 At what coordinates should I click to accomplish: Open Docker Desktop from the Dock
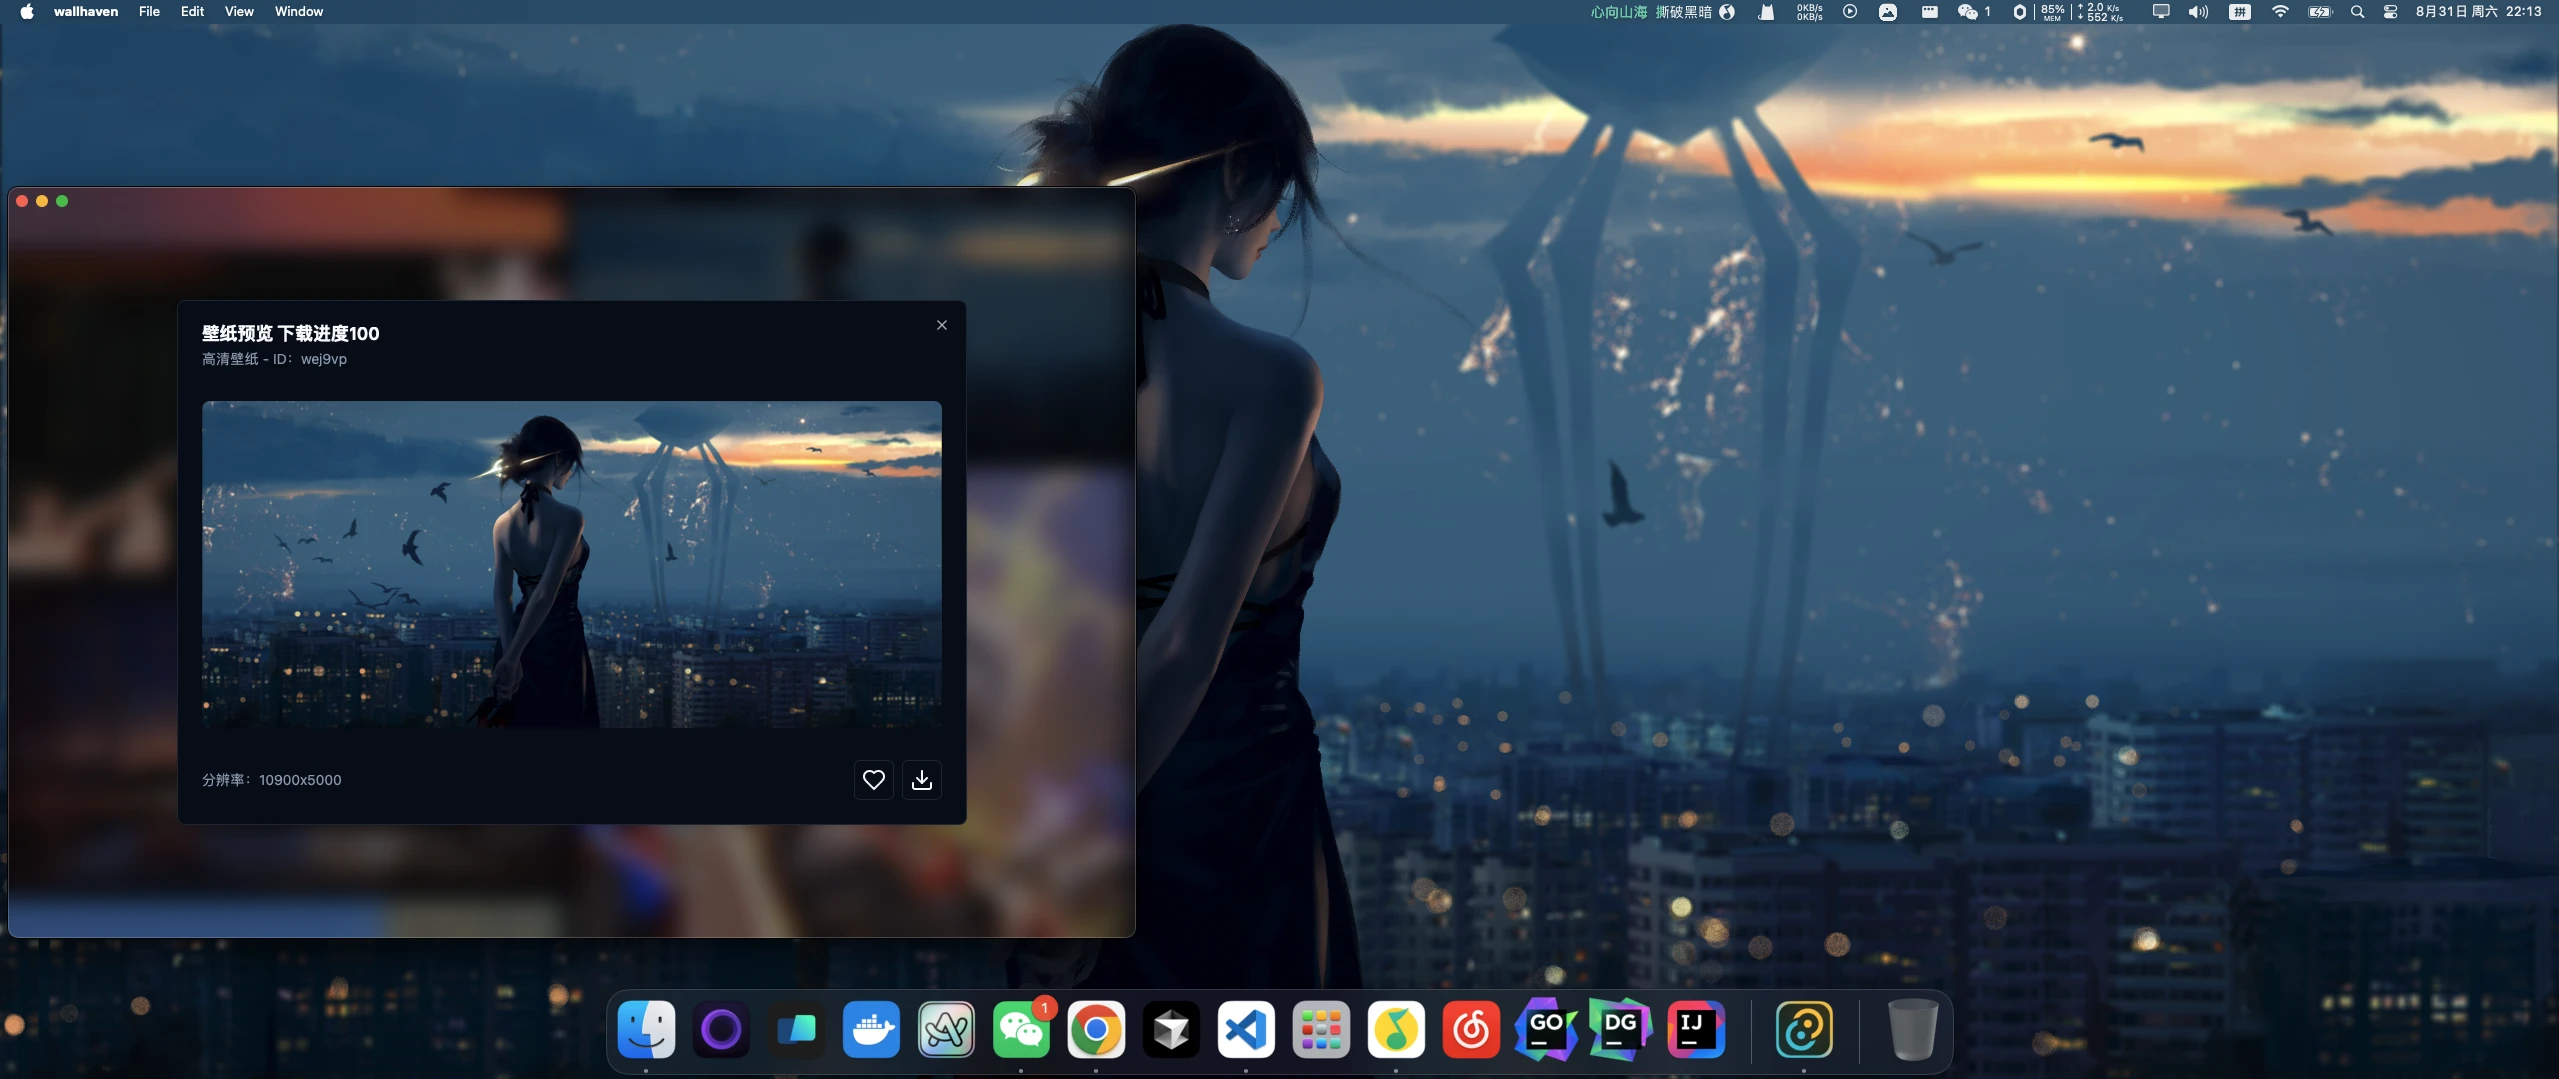click(x=871, y=1029)
